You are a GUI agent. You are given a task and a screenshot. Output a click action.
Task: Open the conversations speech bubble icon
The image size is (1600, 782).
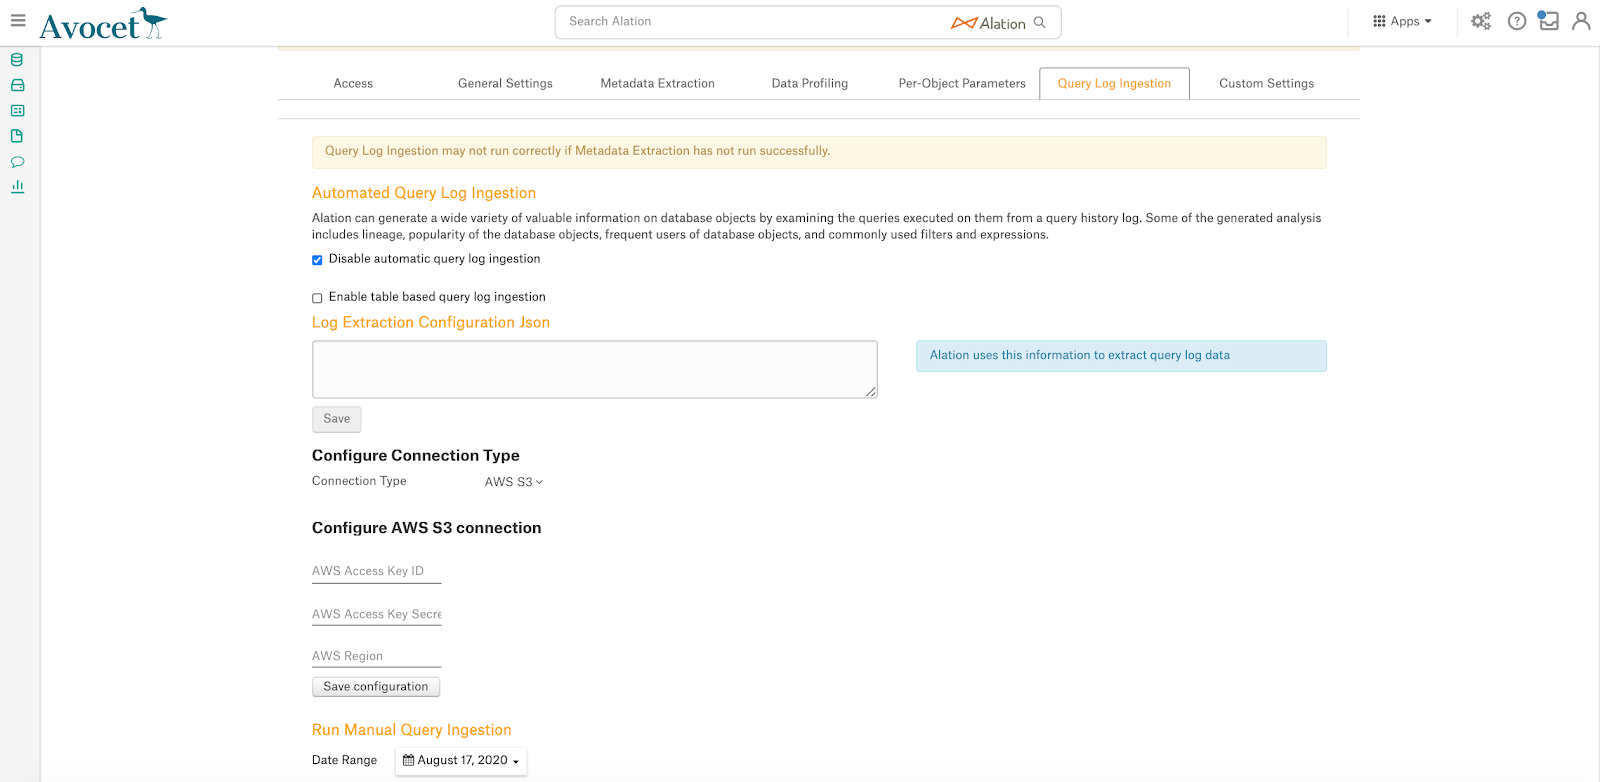pyautogui.click(x=17, y=161)
